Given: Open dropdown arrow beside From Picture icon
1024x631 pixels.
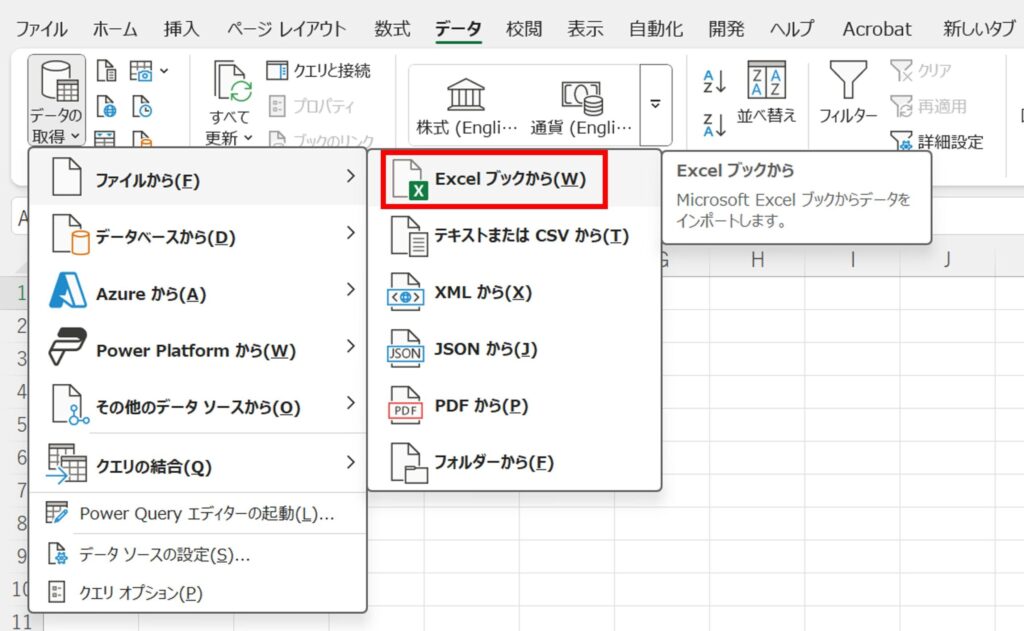Looking at the screenshot, I should (164, 71).
